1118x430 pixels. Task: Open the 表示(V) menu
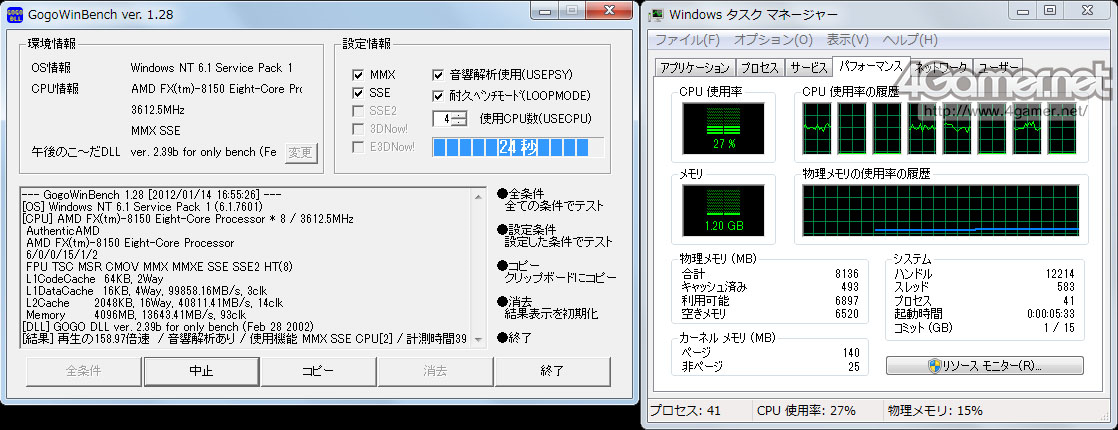point(848,39)
